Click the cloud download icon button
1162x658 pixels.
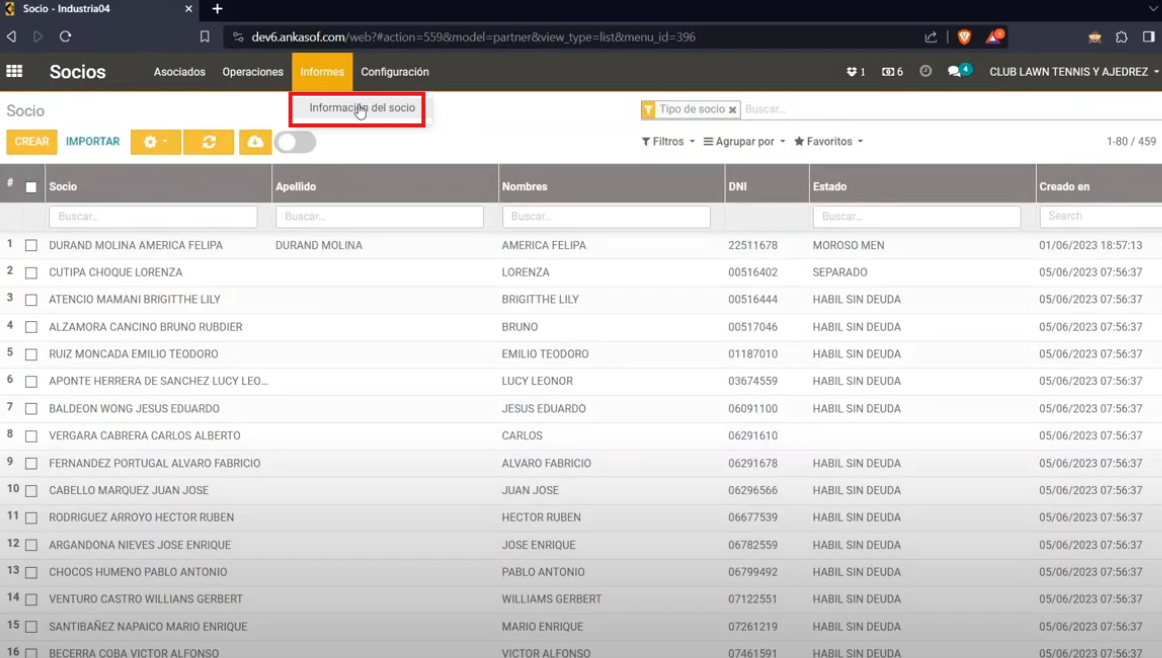(255, 142)
